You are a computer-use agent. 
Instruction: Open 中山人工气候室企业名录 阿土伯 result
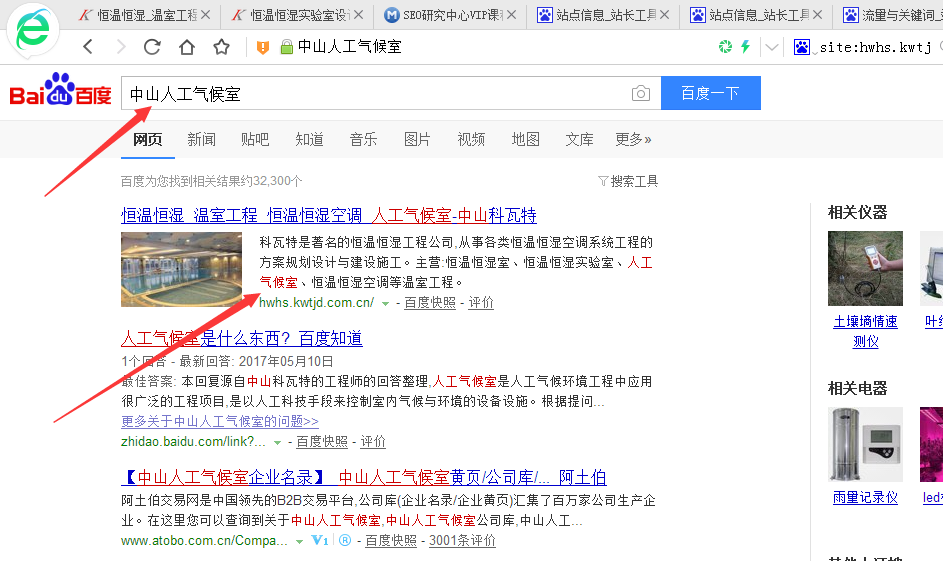364,477
